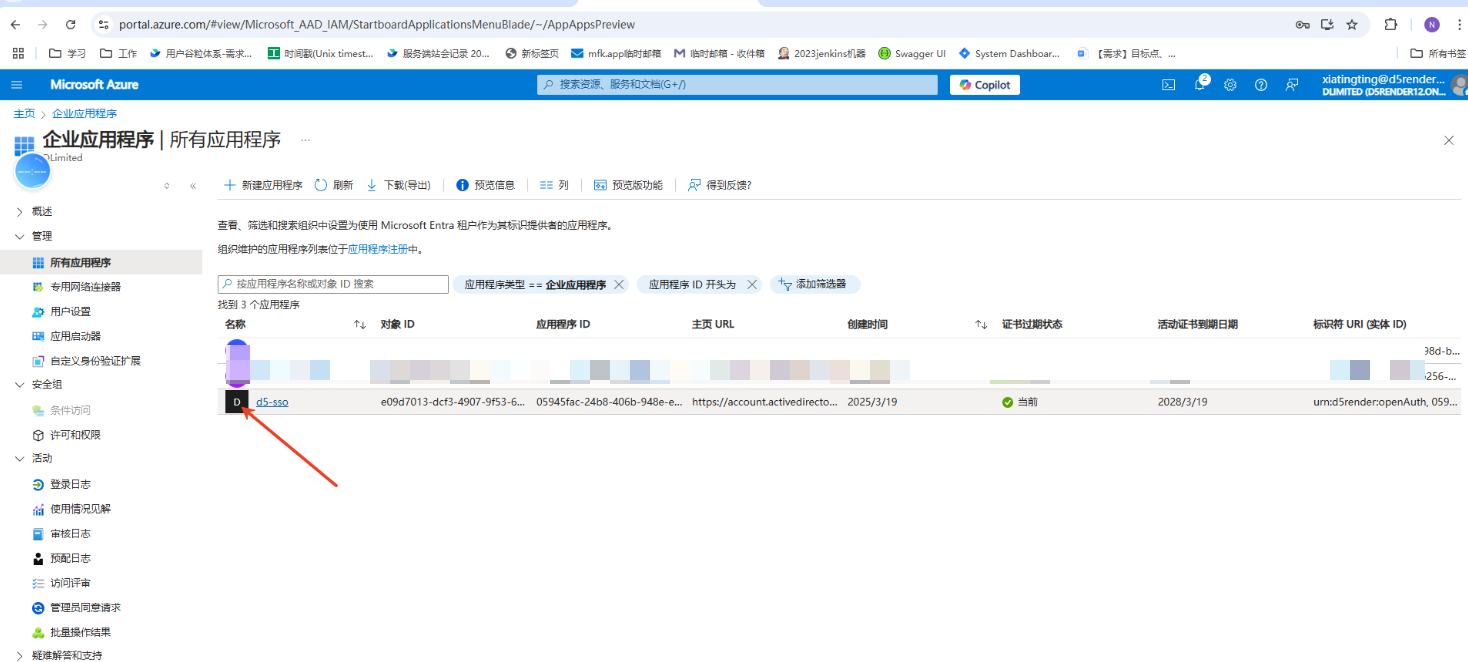Click the 证书过期状态 column header
The height and width of the screenshot is (662, 1468).
click(1032, 325)
